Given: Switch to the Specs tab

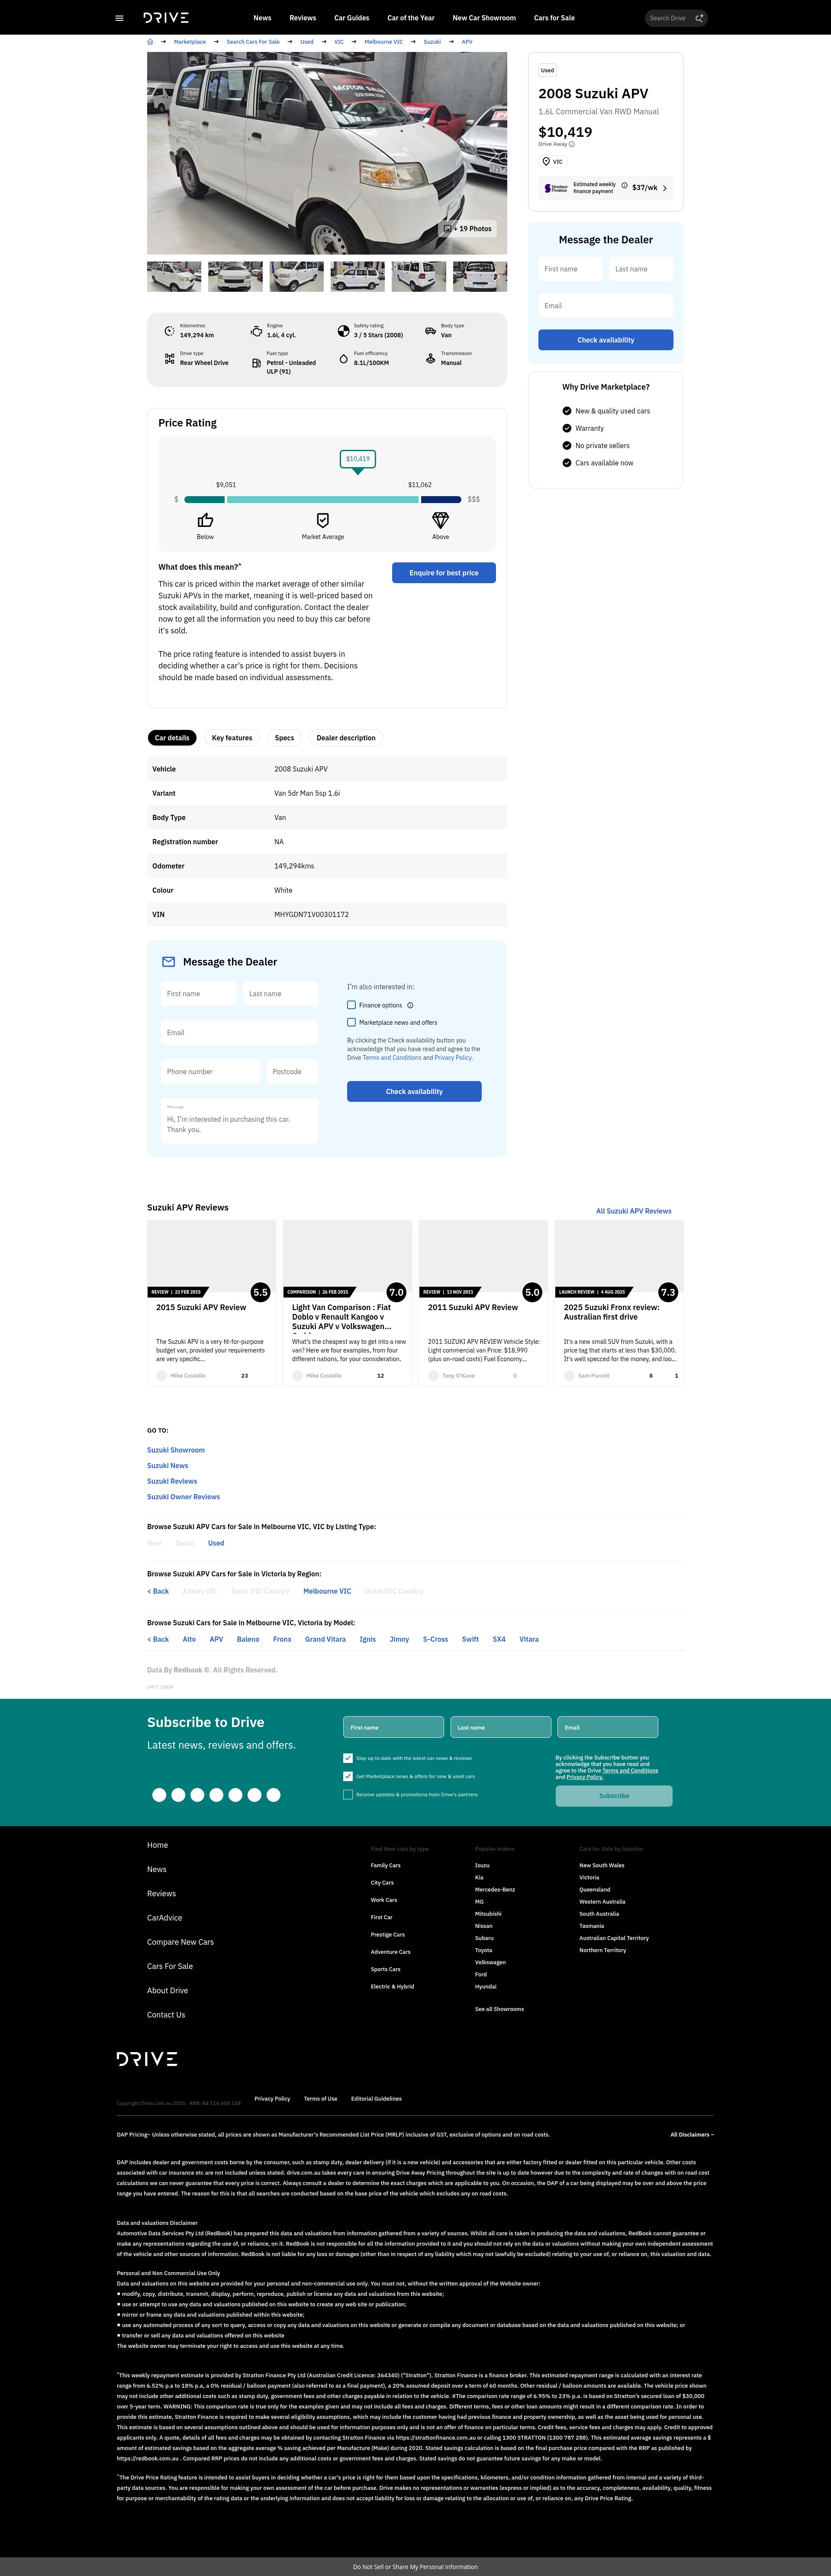Looking at the screenshot, I should [284, 738].
